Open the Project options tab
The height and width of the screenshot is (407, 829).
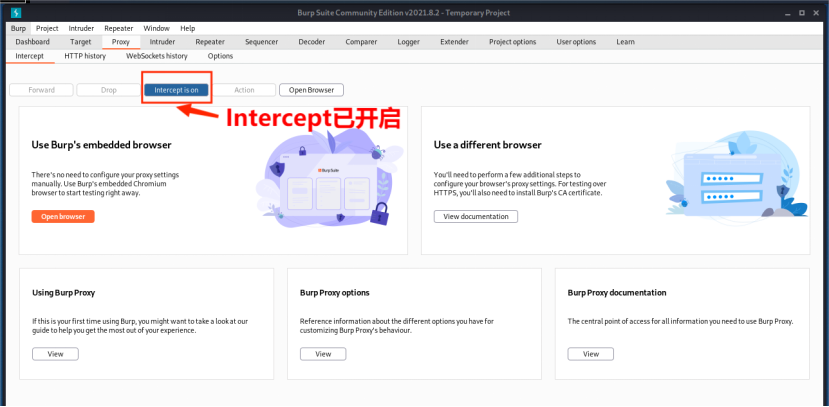point(512,42)
